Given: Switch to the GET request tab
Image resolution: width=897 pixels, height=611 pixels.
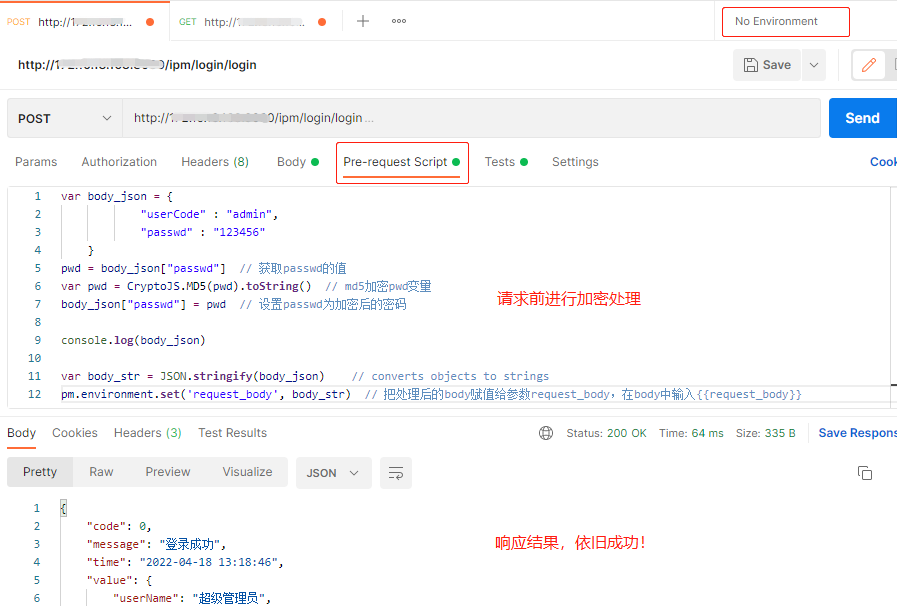Looking at the screenshot, I should [252, 22].
